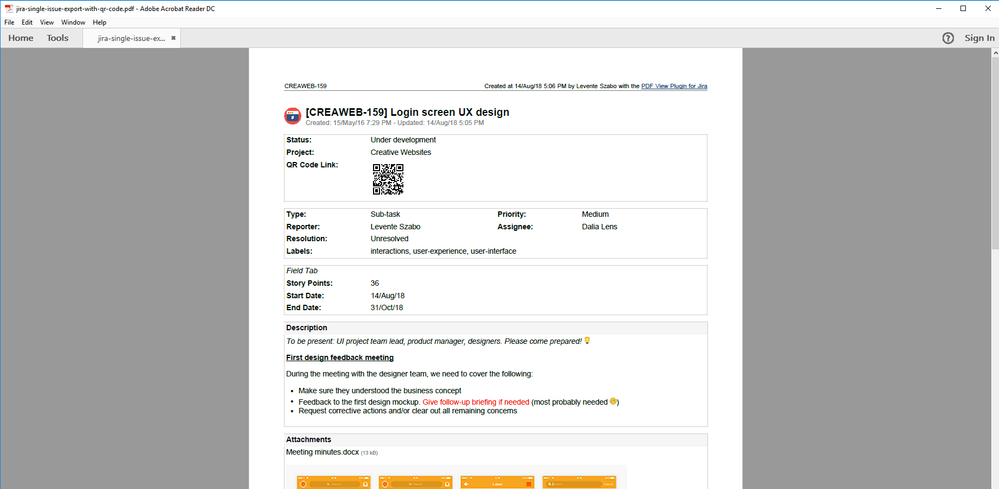Click the labels 'interactions, user-experience, user-interface'
999x489 pixels.
click(x=443, y=252)
